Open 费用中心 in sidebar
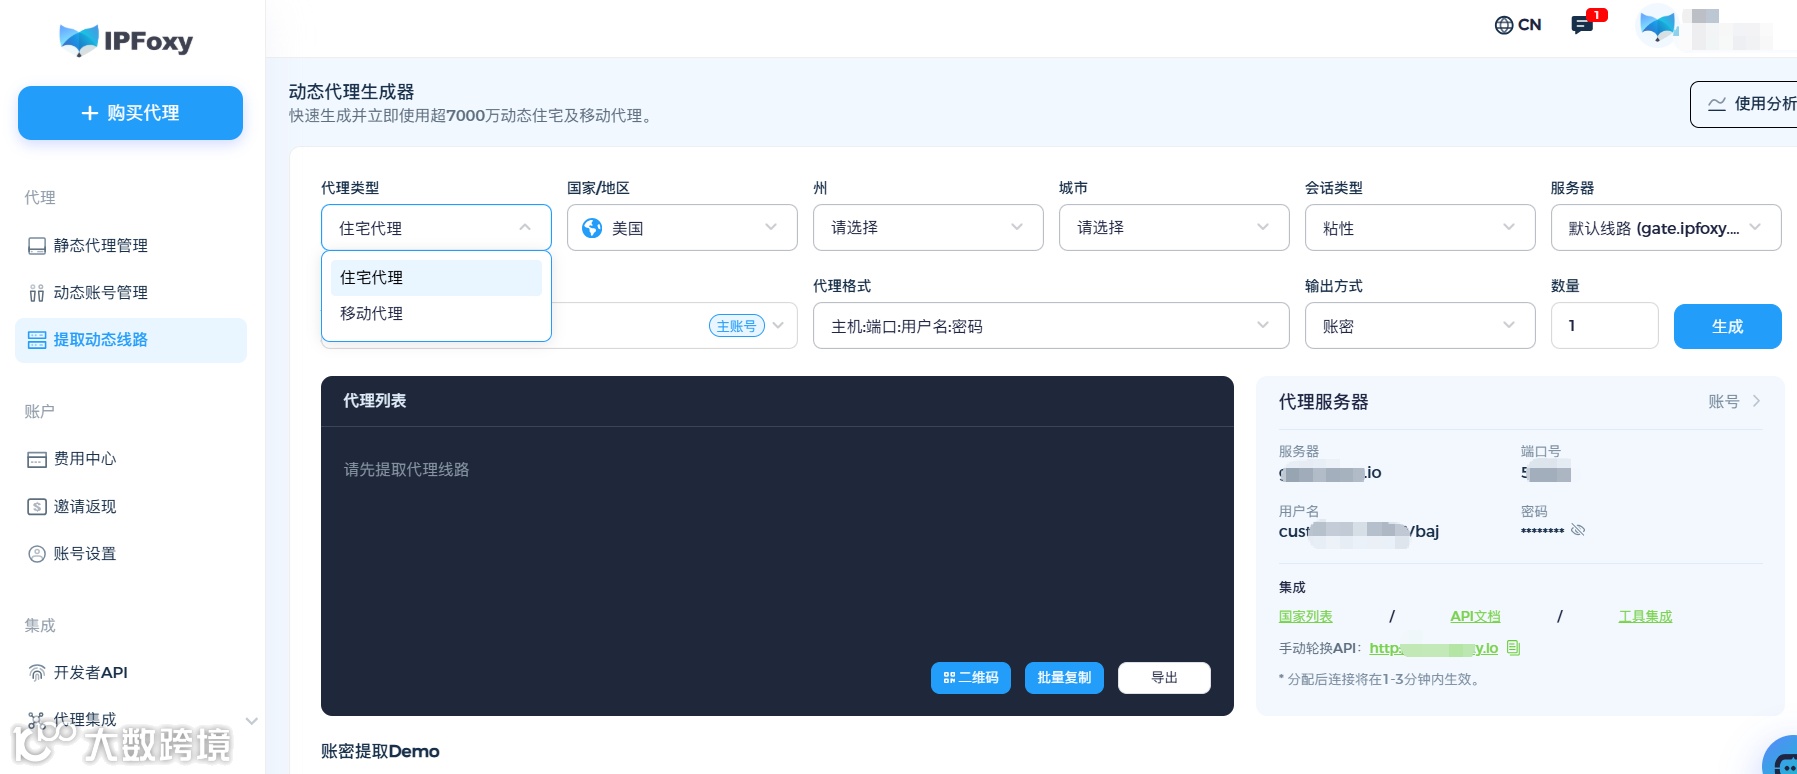 (x=131, y=459)
